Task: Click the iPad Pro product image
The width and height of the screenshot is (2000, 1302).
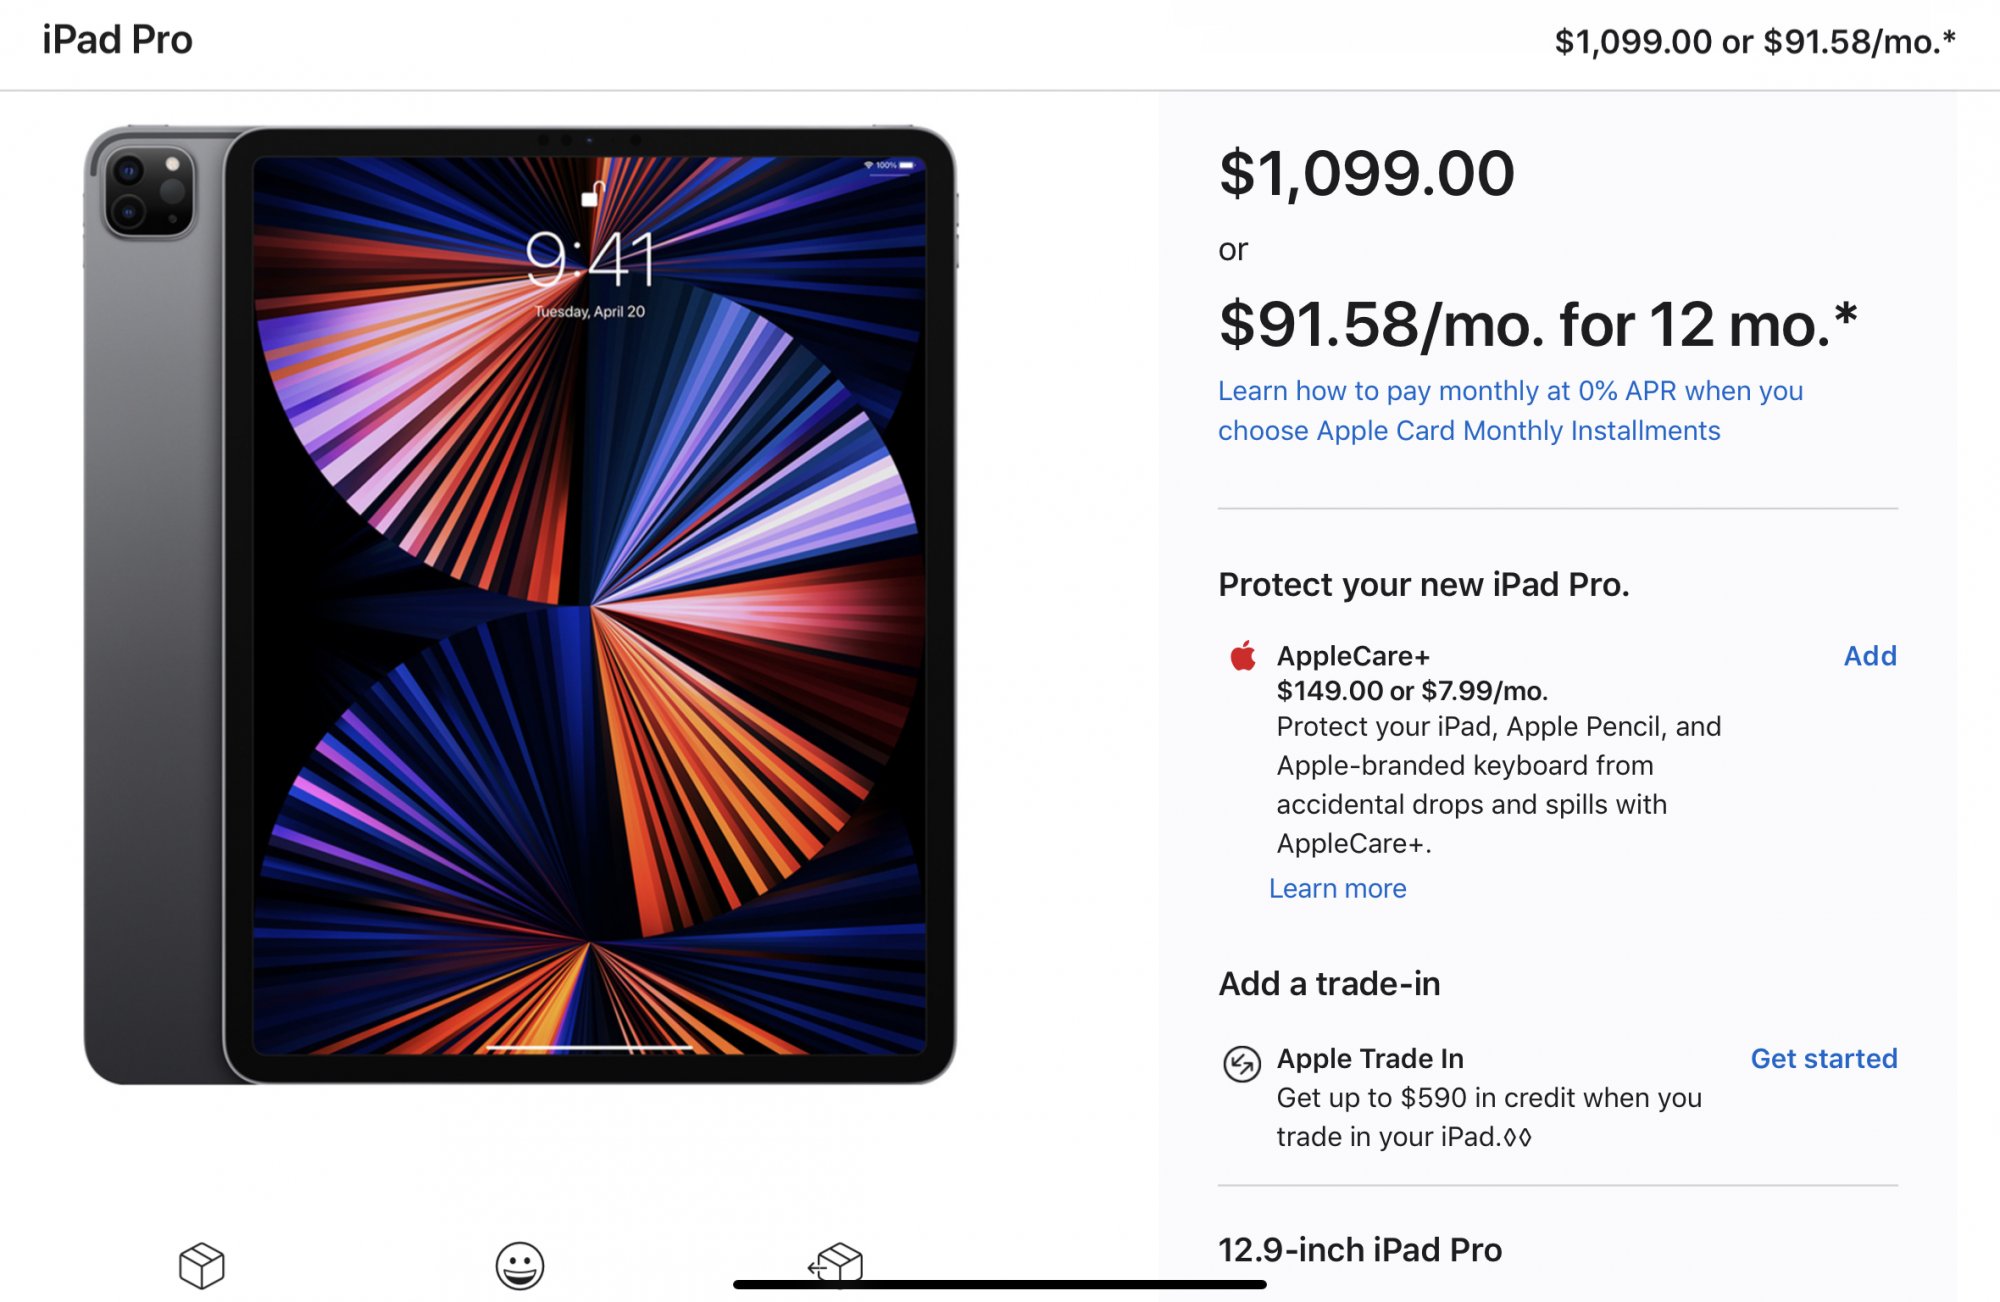Action: [x=520, y=605]
